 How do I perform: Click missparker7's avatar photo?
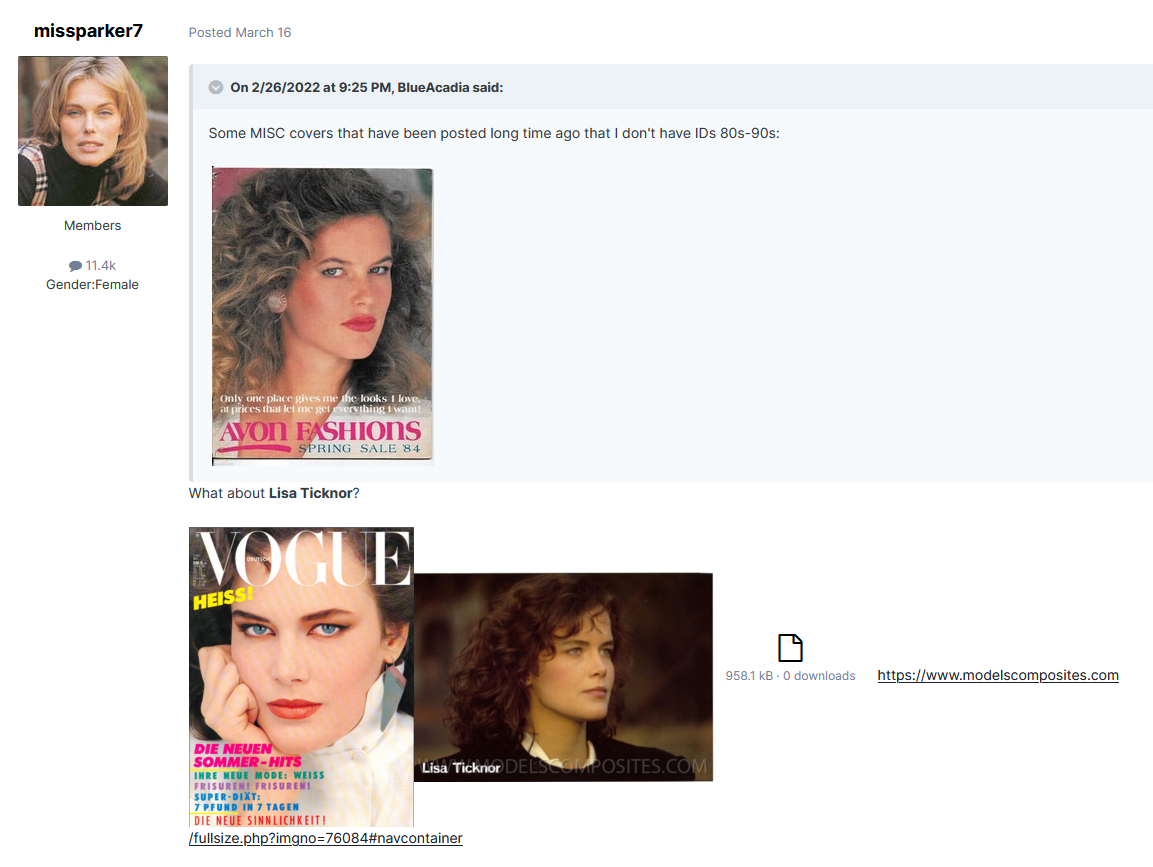(x=93, y=131)
